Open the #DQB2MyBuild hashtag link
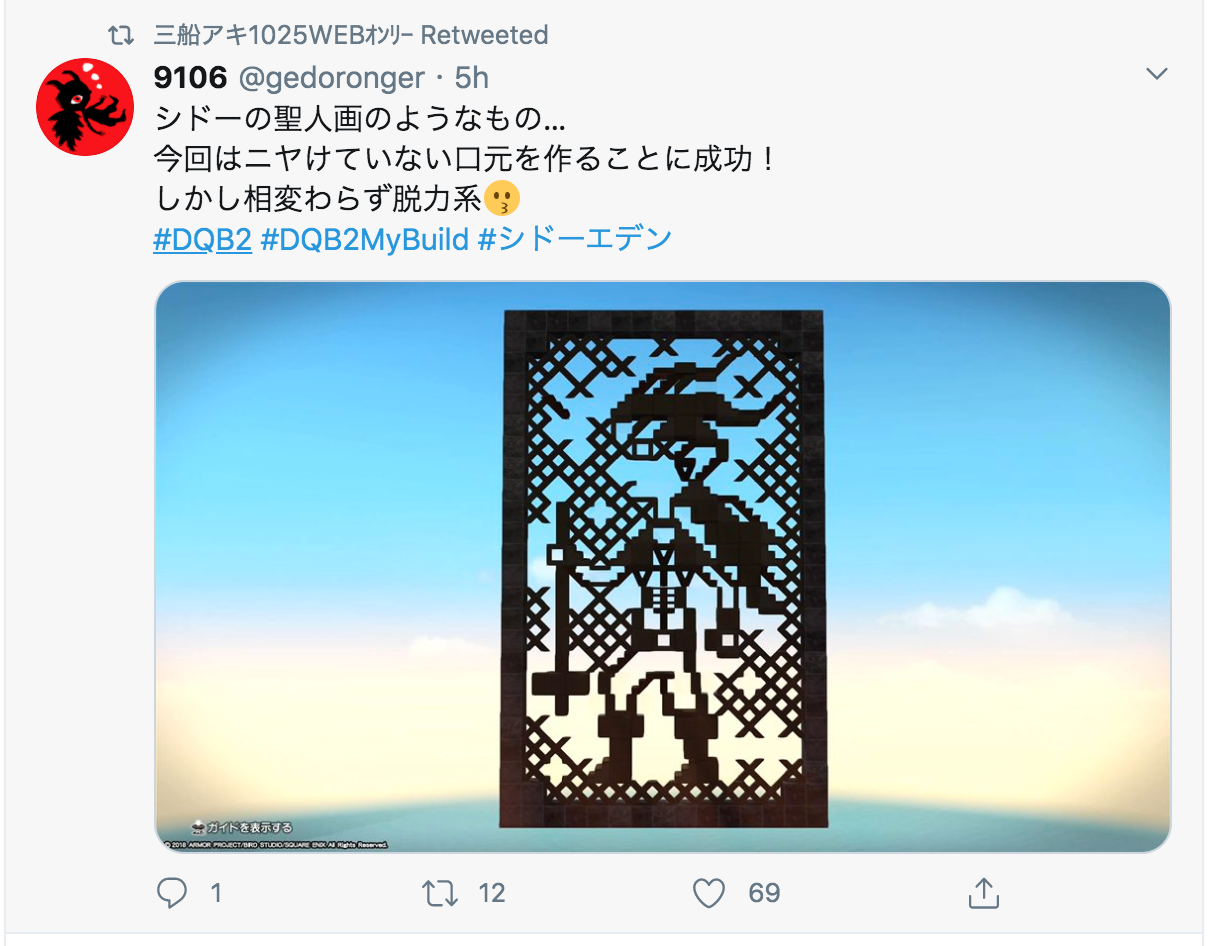The width and height of the screenshot is (1226, 946). tap(364, 239)
